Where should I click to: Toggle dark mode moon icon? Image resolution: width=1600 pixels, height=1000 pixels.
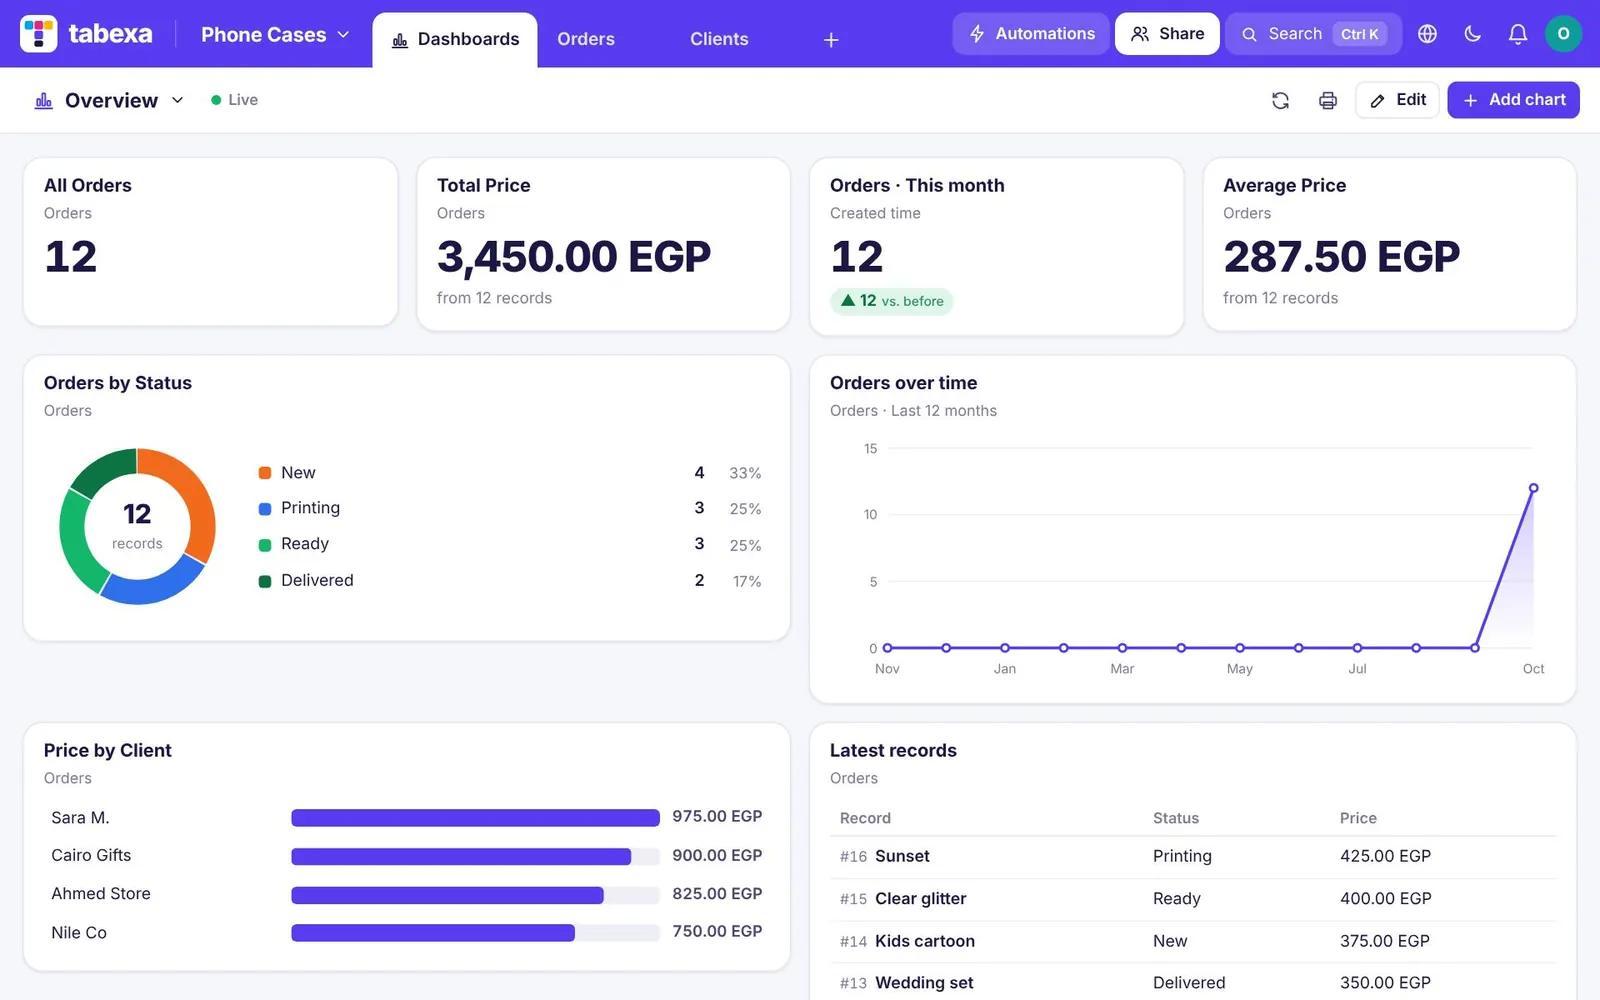click(1472, 34)
